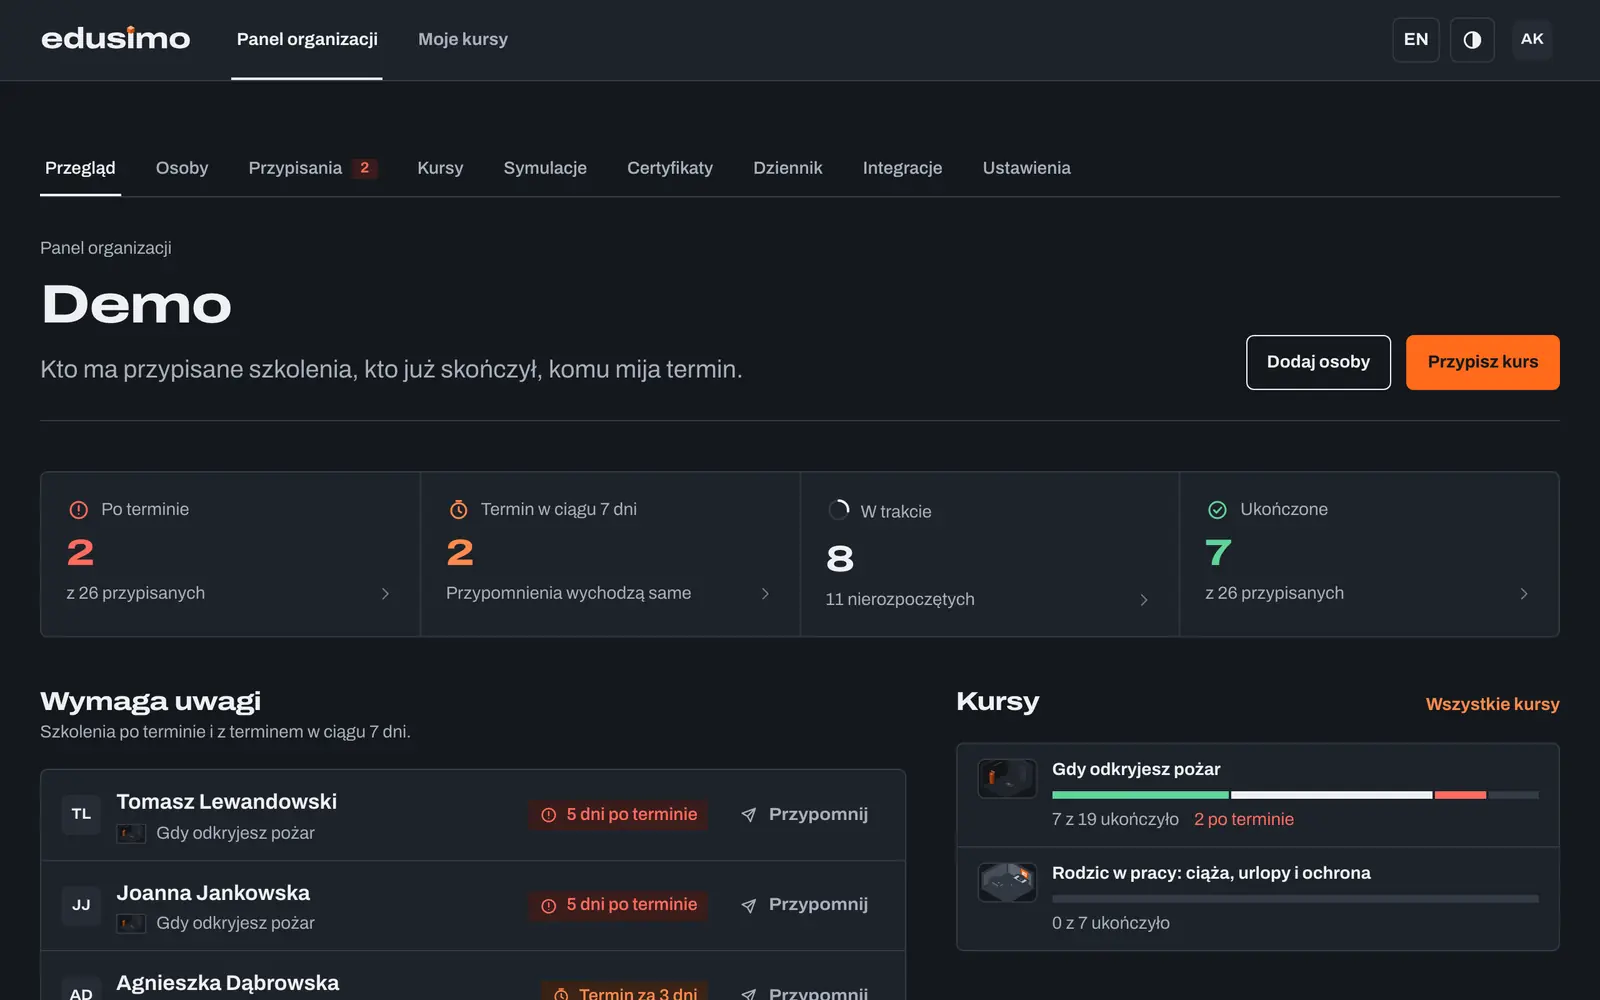Click the JJ avatar for Joanna Jankowska
The width and height of the screenshot is (1600, 1000).
click(x=81, y=905)
